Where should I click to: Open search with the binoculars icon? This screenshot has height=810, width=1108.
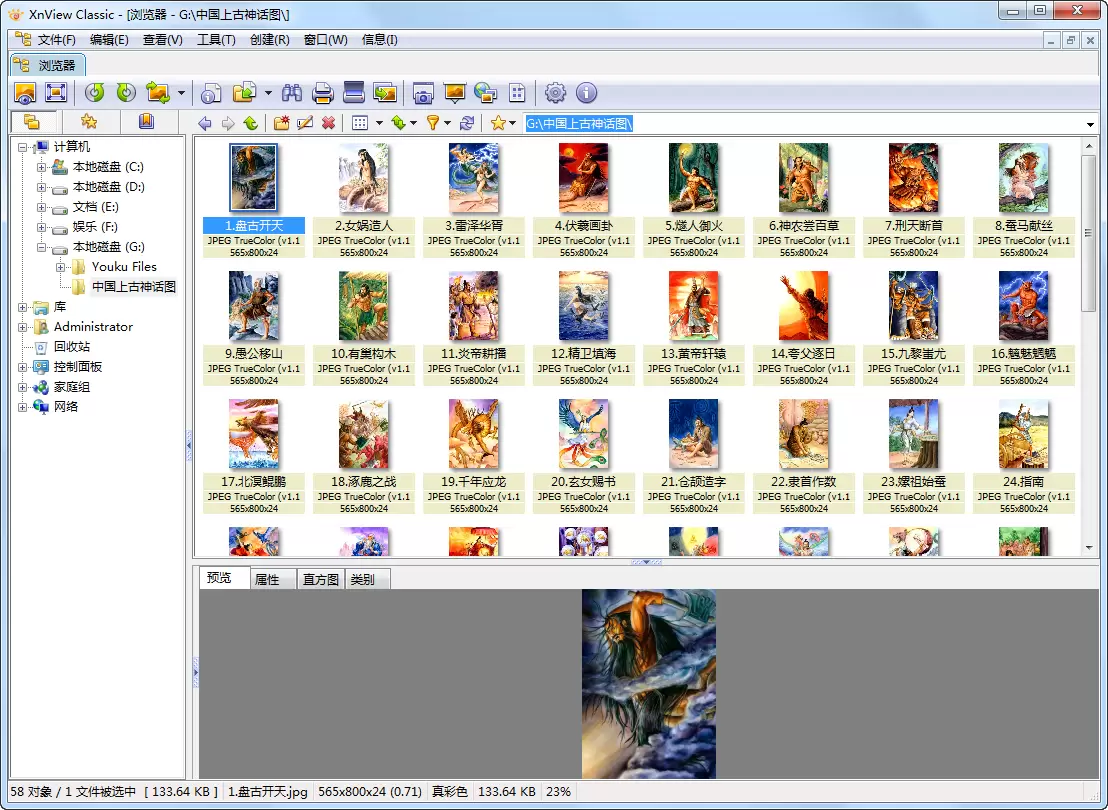[291, 93]
